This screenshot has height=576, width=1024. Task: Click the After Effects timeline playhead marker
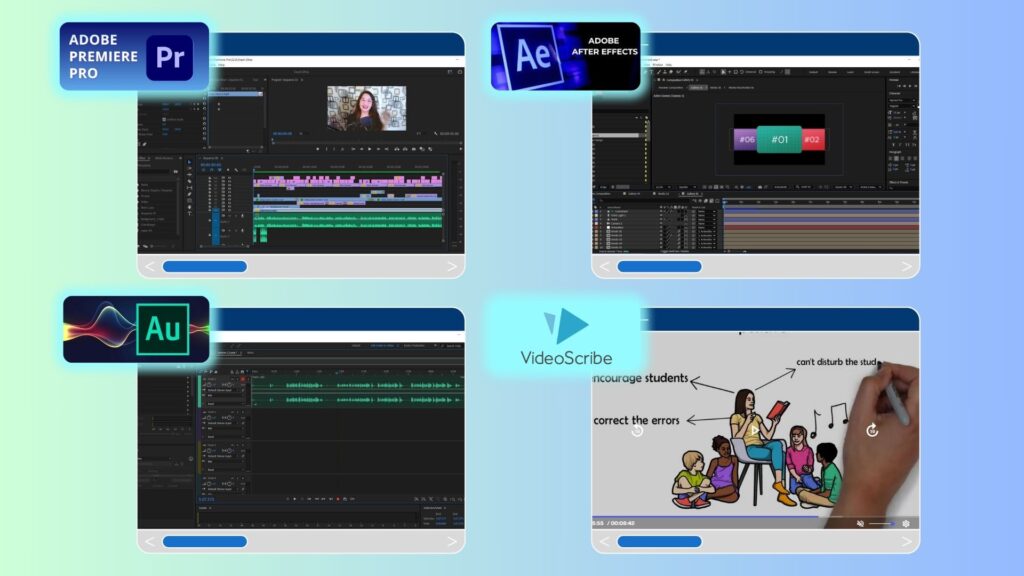pos(724,202)
